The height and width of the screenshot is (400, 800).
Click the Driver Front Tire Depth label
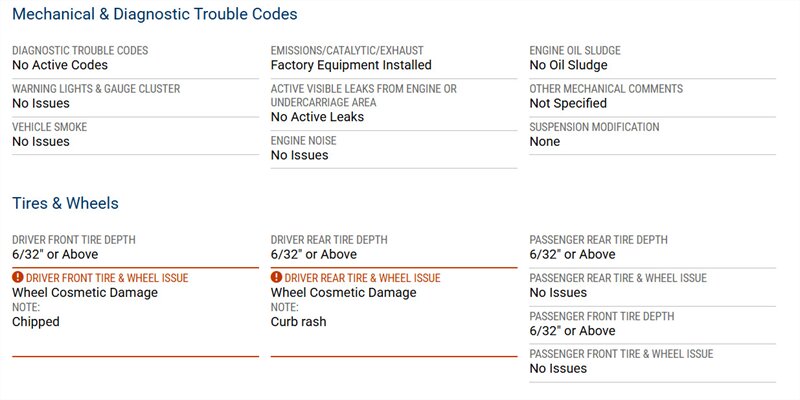[x=74, y=240]
